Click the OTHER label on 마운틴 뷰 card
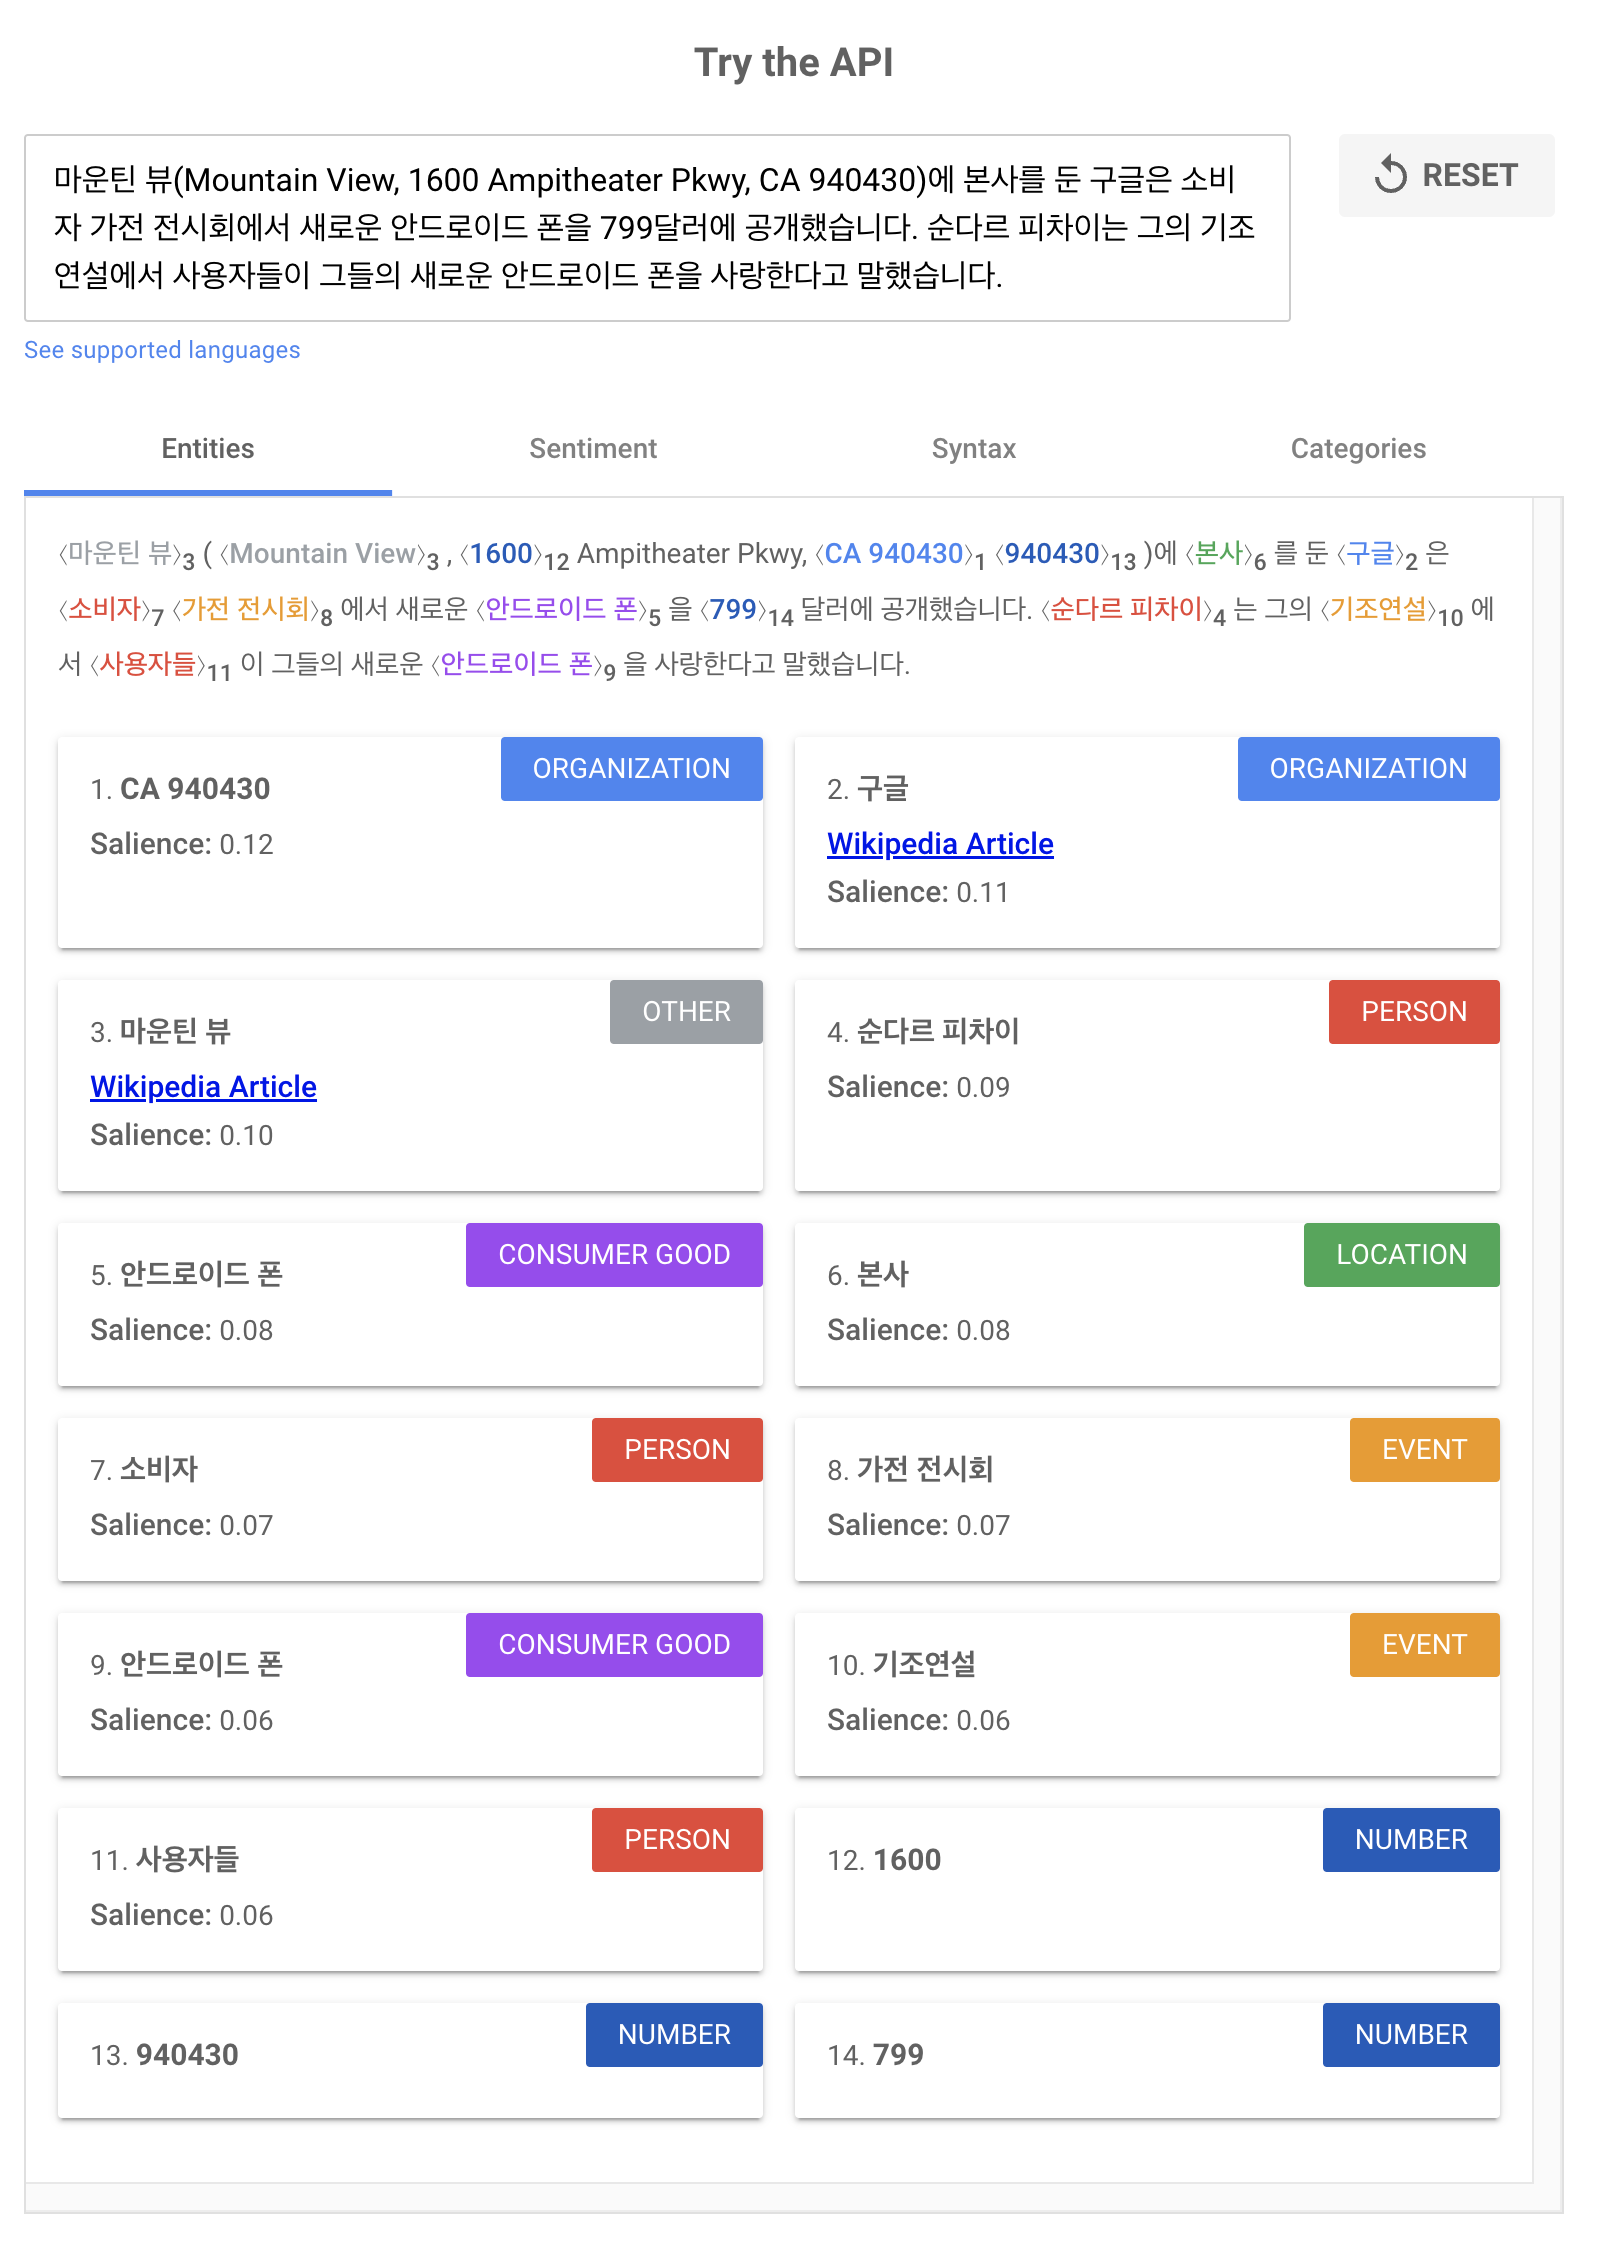The image size is (1614, 2252). coord(686,1012)
